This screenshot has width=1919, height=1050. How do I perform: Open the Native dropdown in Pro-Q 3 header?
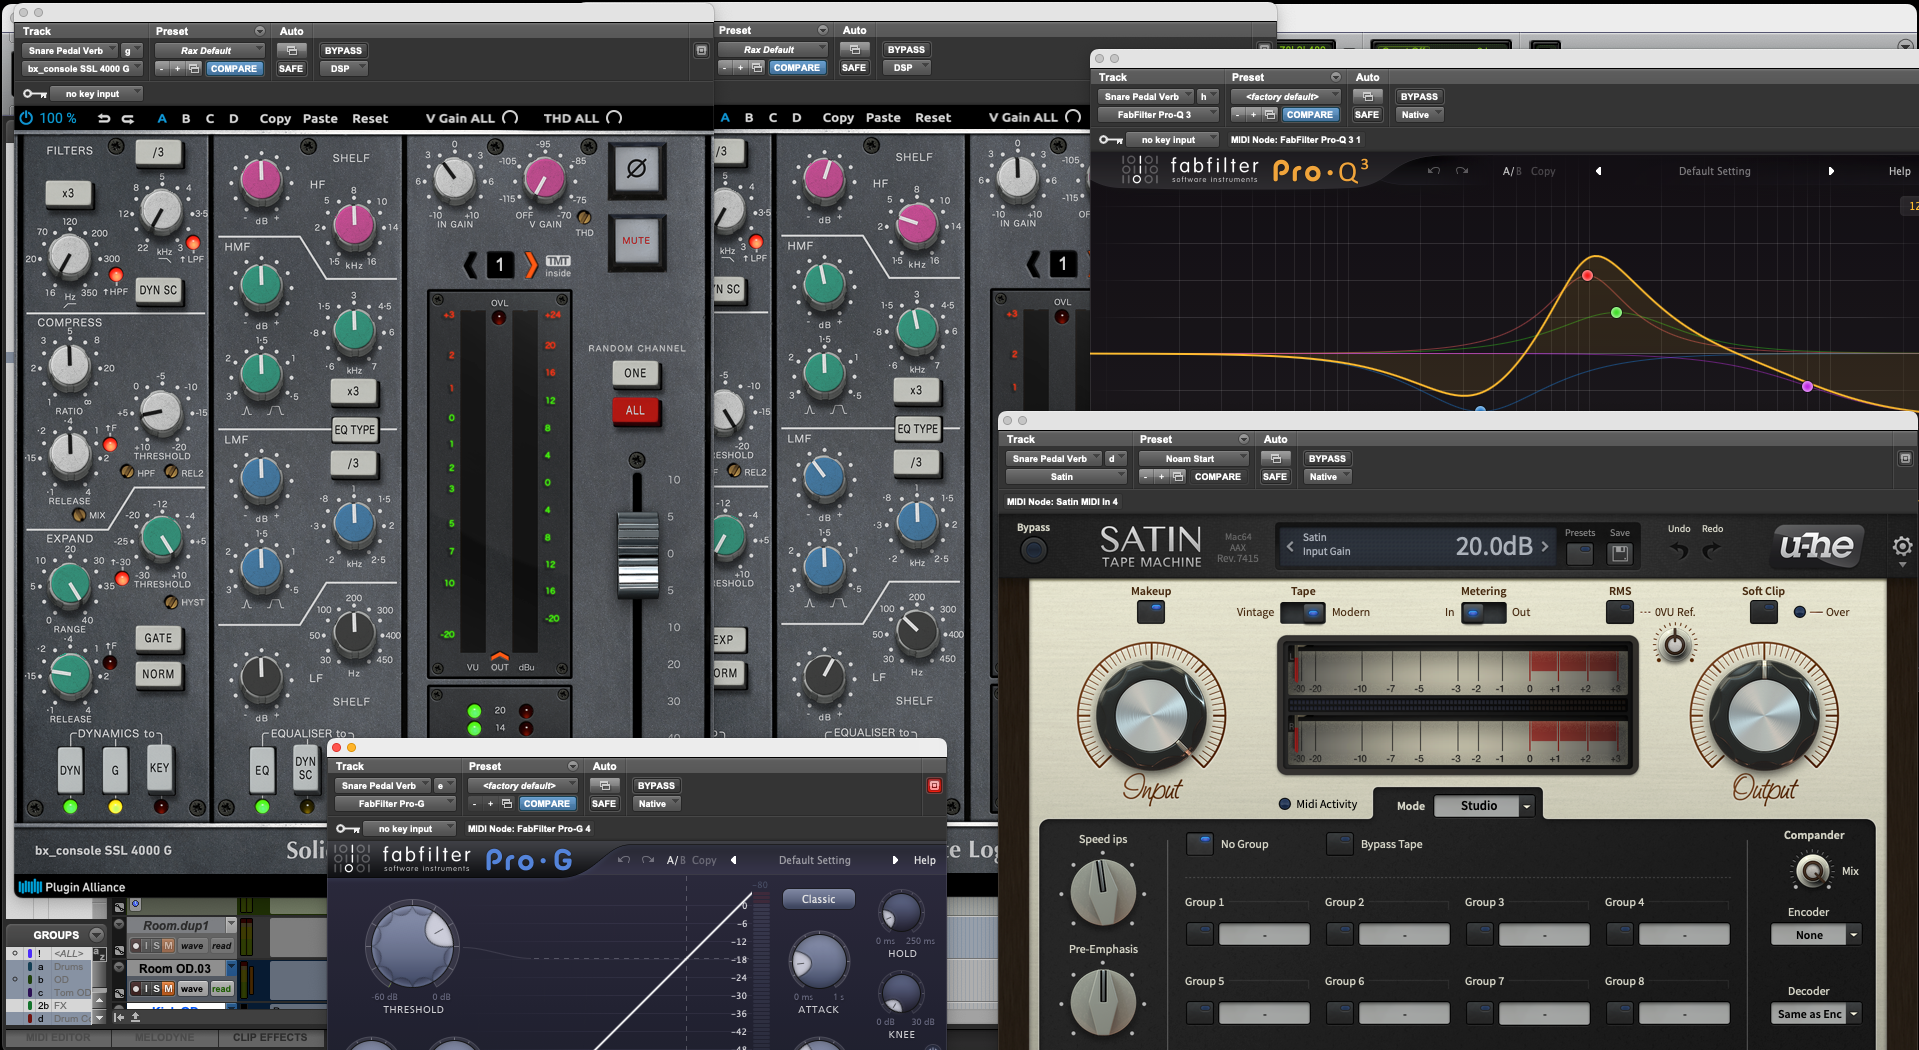pyautogui.click(x=1420, y=115)
